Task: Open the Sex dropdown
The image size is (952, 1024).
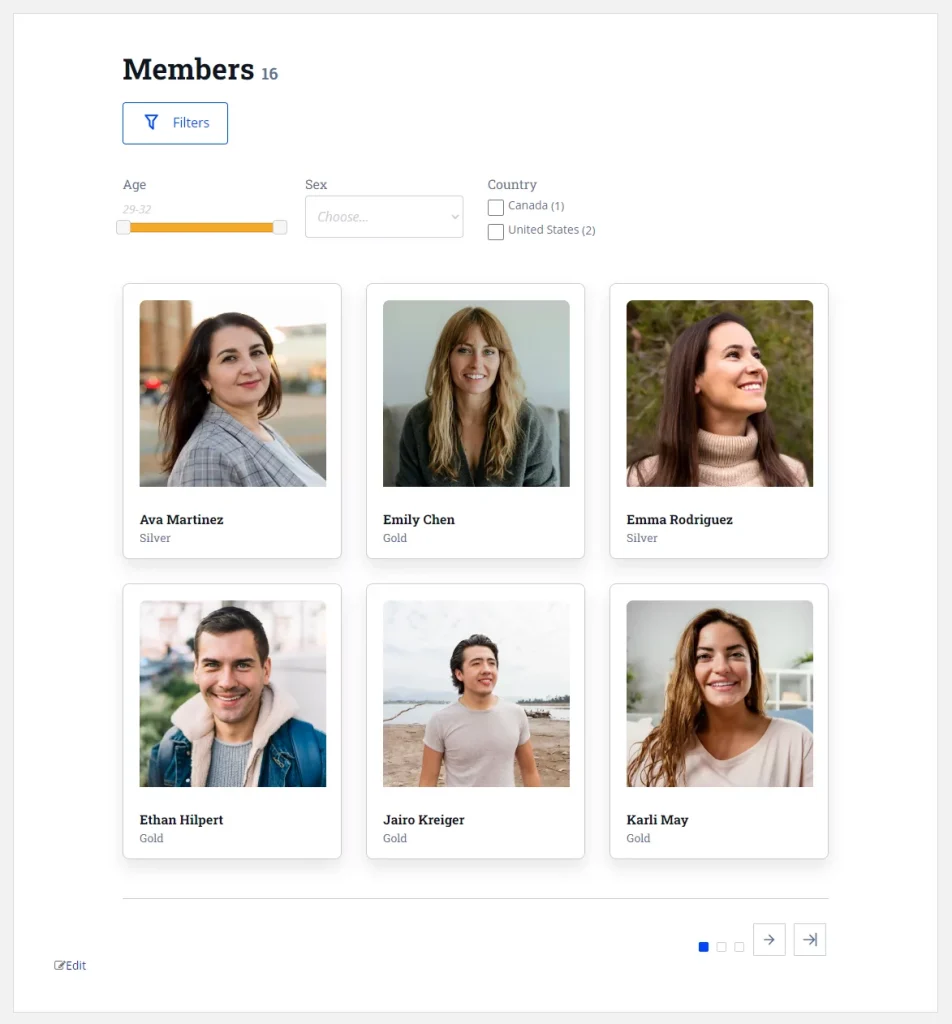Action: [x=384, y=217]
